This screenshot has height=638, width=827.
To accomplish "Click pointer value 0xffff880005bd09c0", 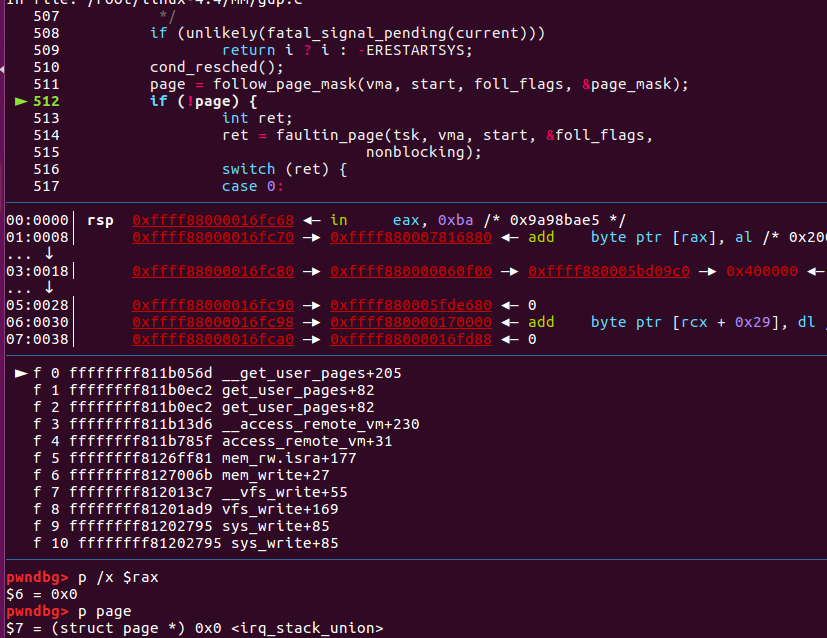I will (609, 271).
